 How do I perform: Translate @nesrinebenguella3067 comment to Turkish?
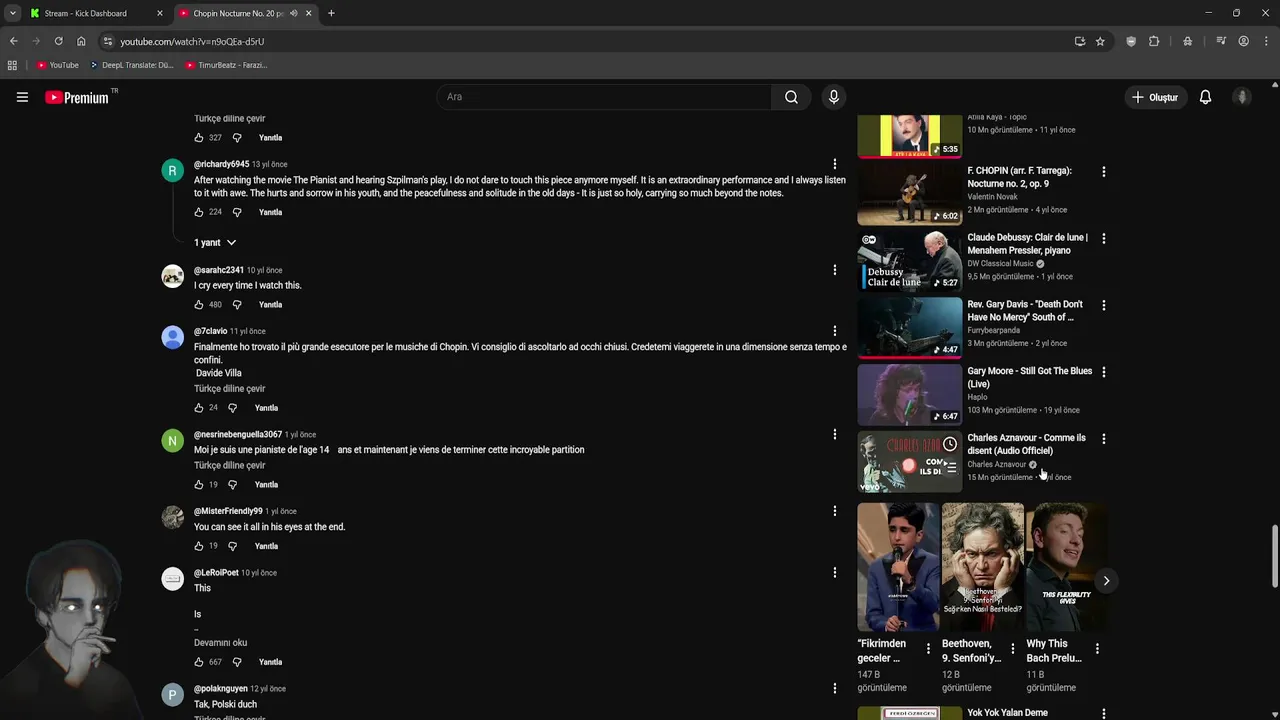click(x=229, y=465)
